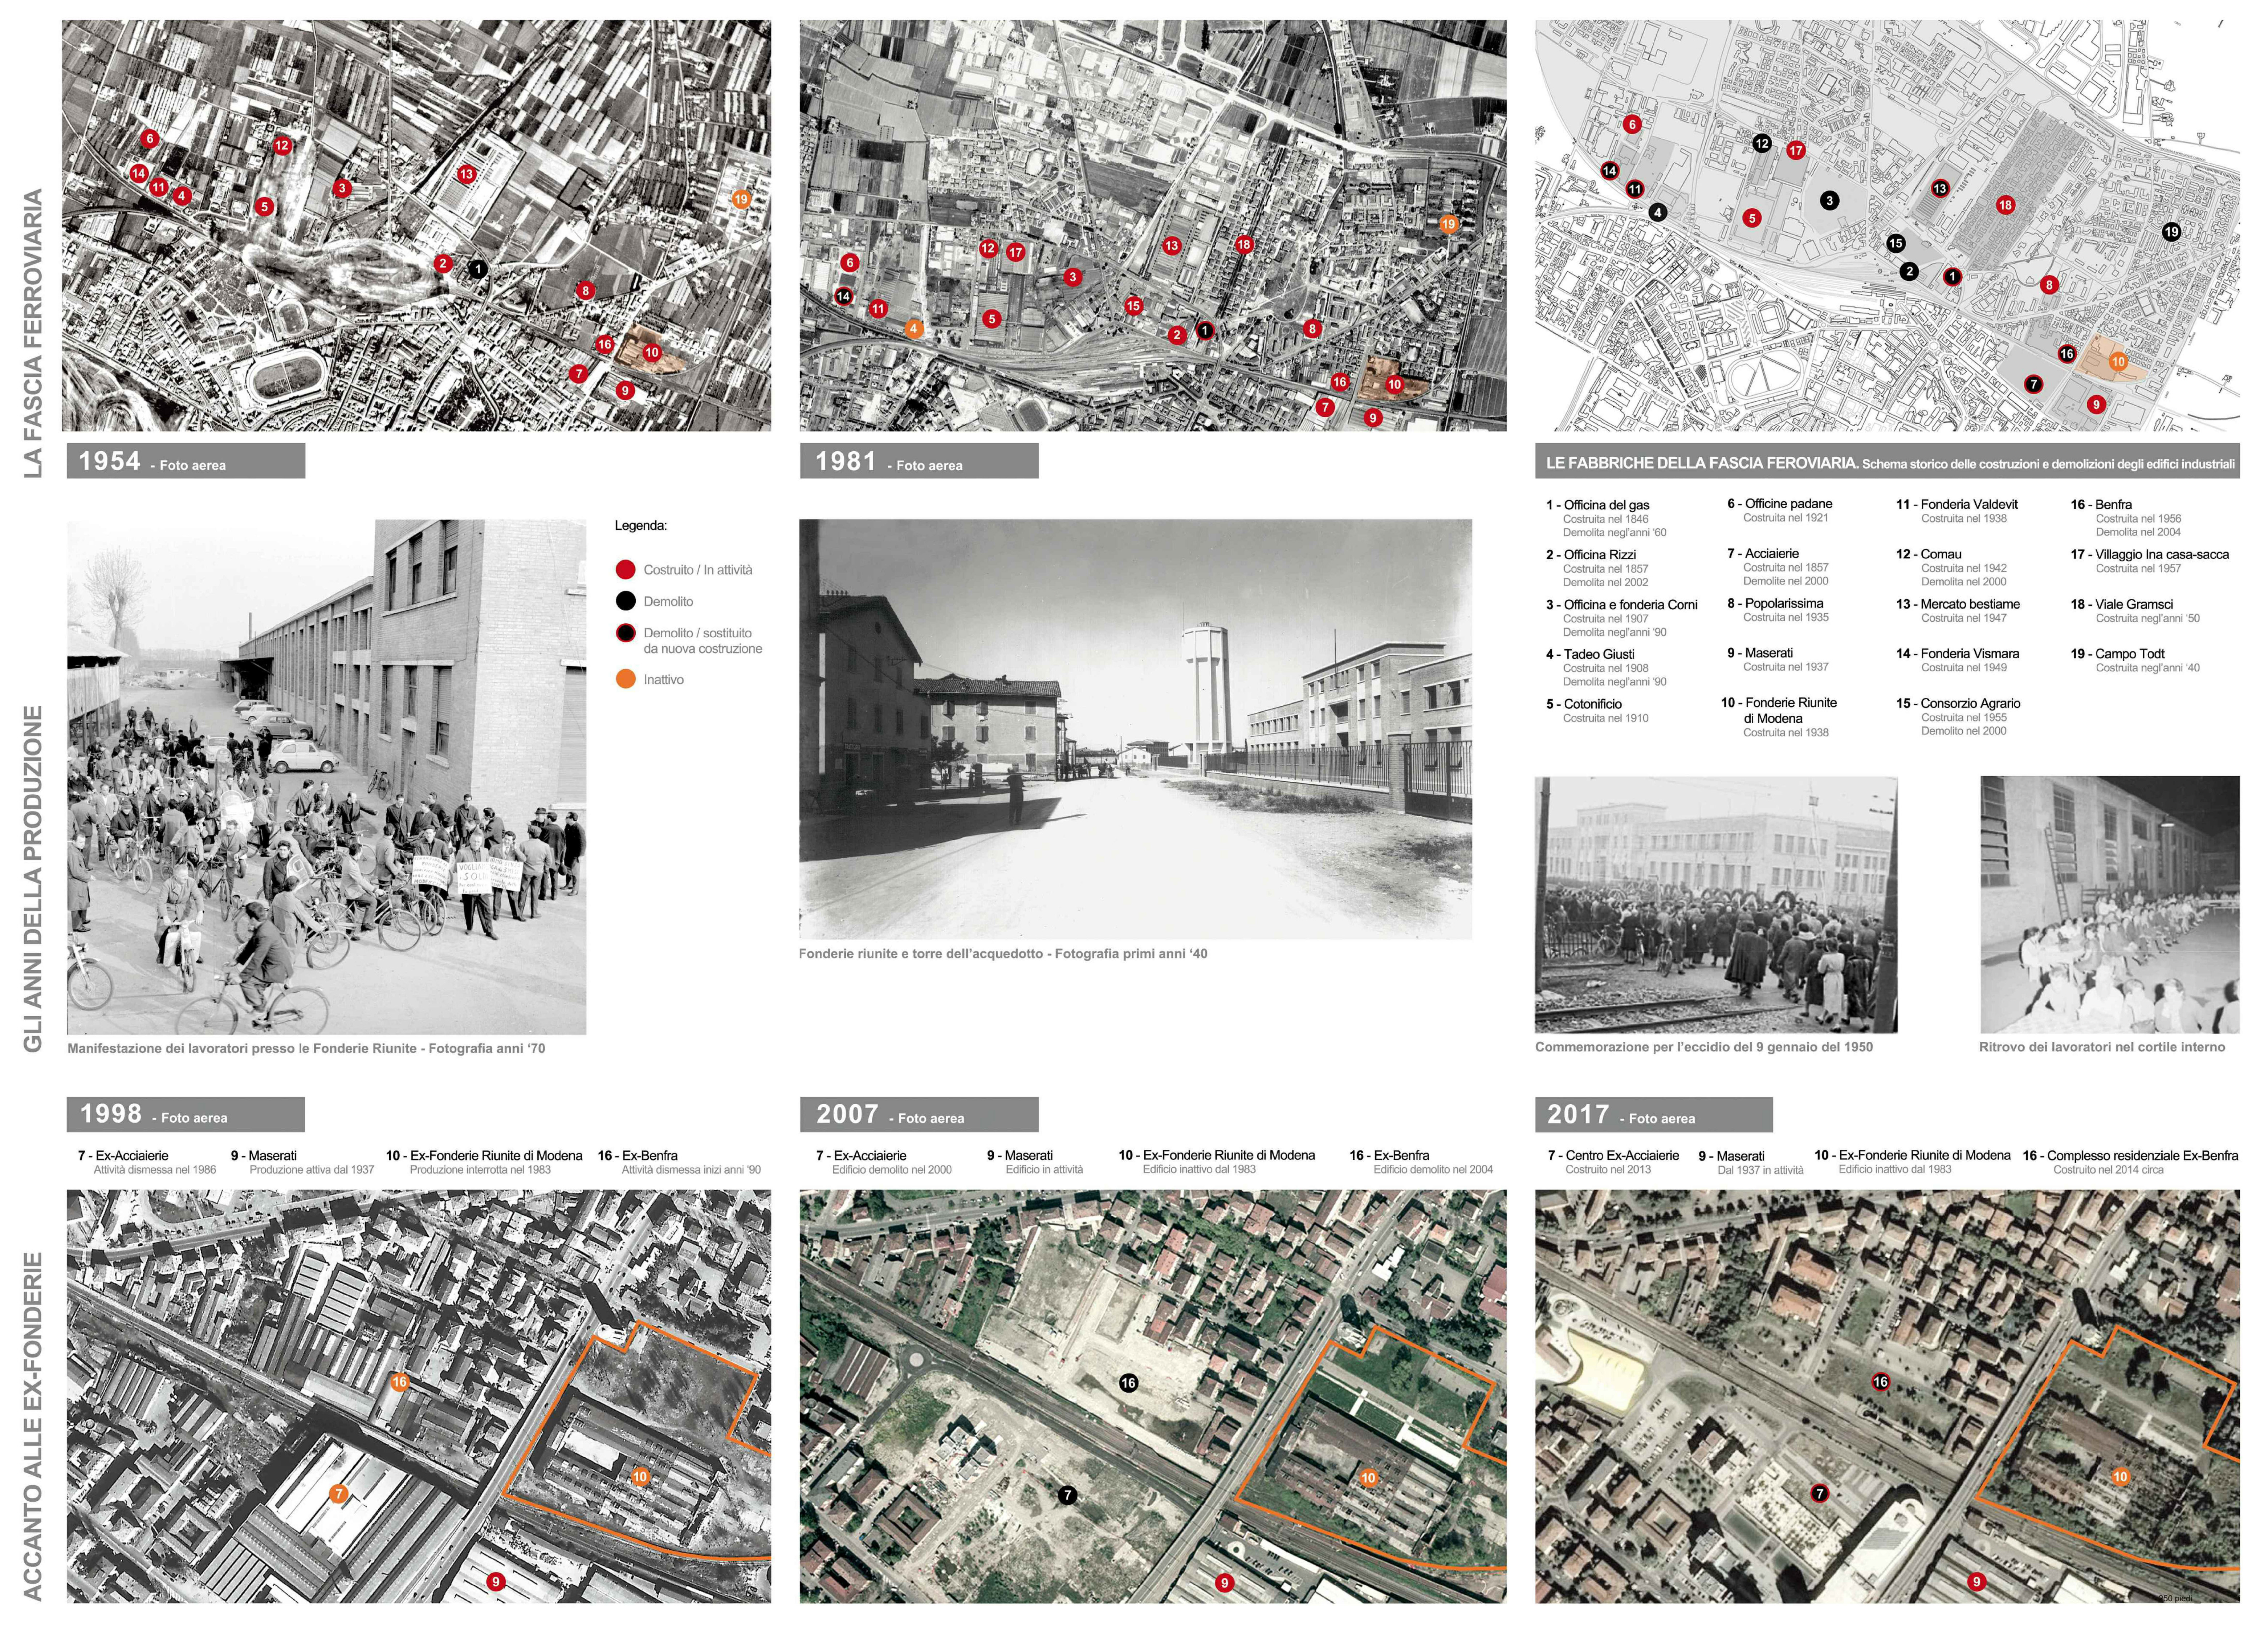
Task: Select black marker 16 on the 2007 photo
Action: tap(1129, 1383)
